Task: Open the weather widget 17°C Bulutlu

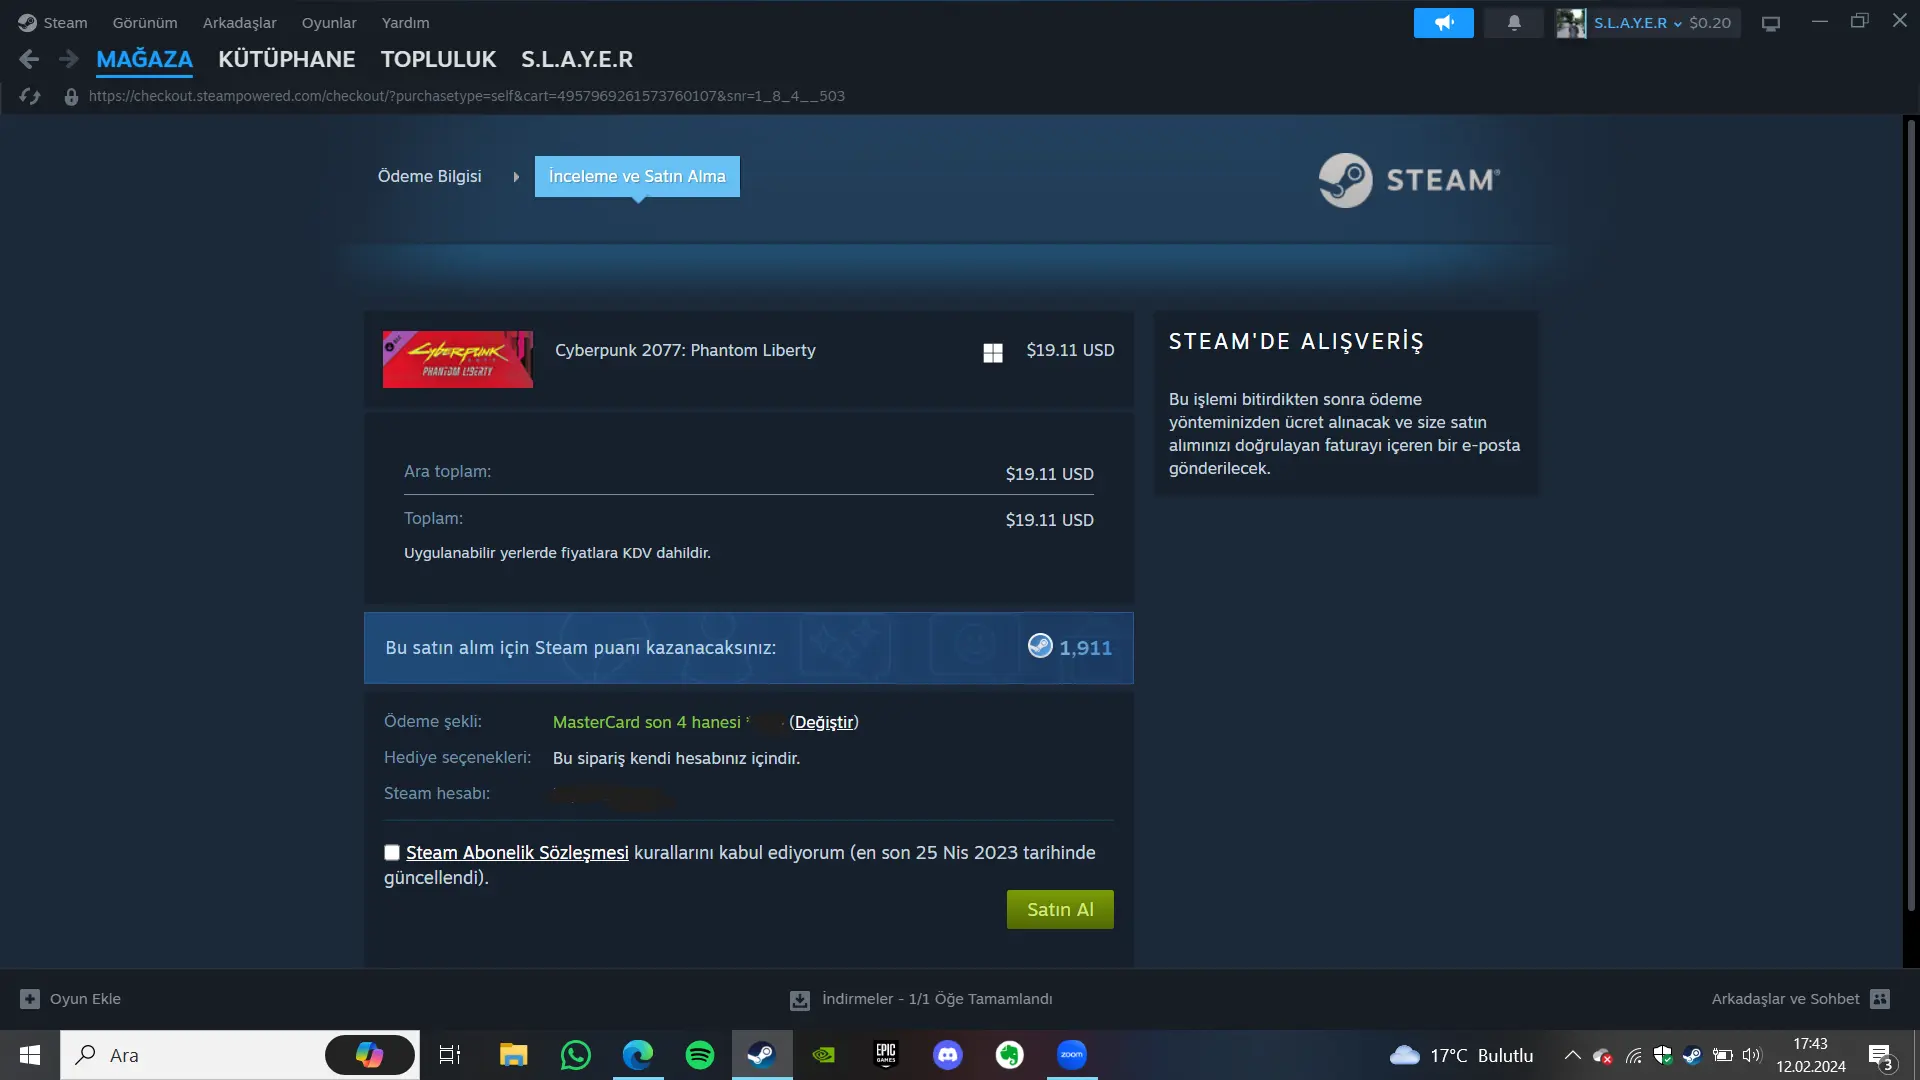Action: click(x=1461, y=1055)
